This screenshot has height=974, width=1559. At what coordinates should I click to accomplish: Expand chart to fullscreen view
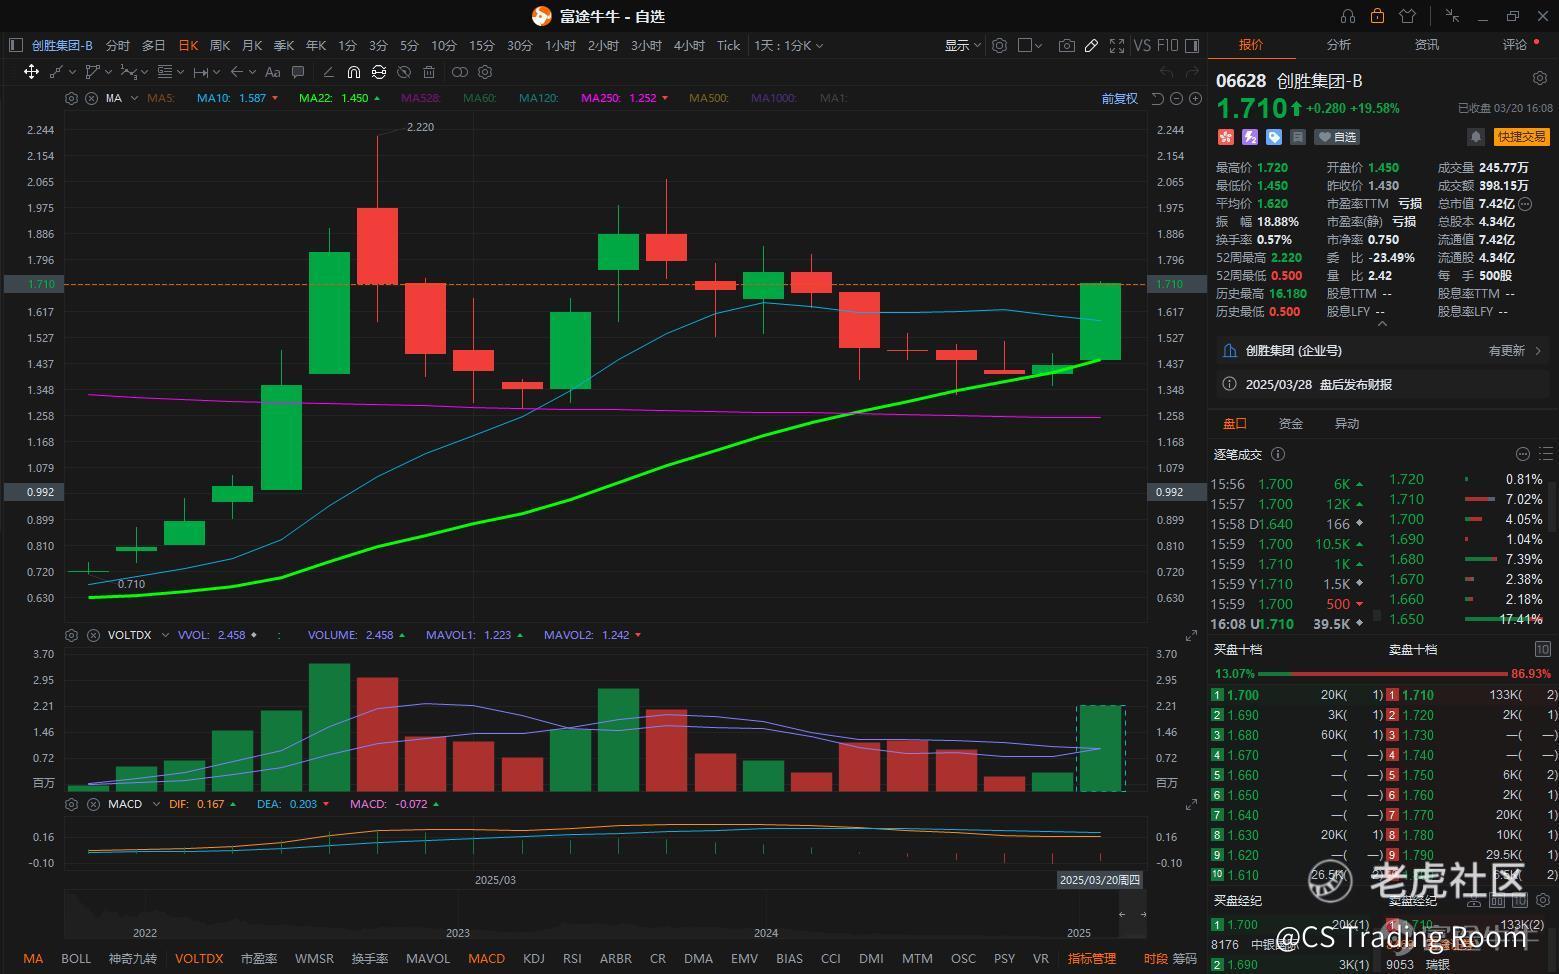1116,45
